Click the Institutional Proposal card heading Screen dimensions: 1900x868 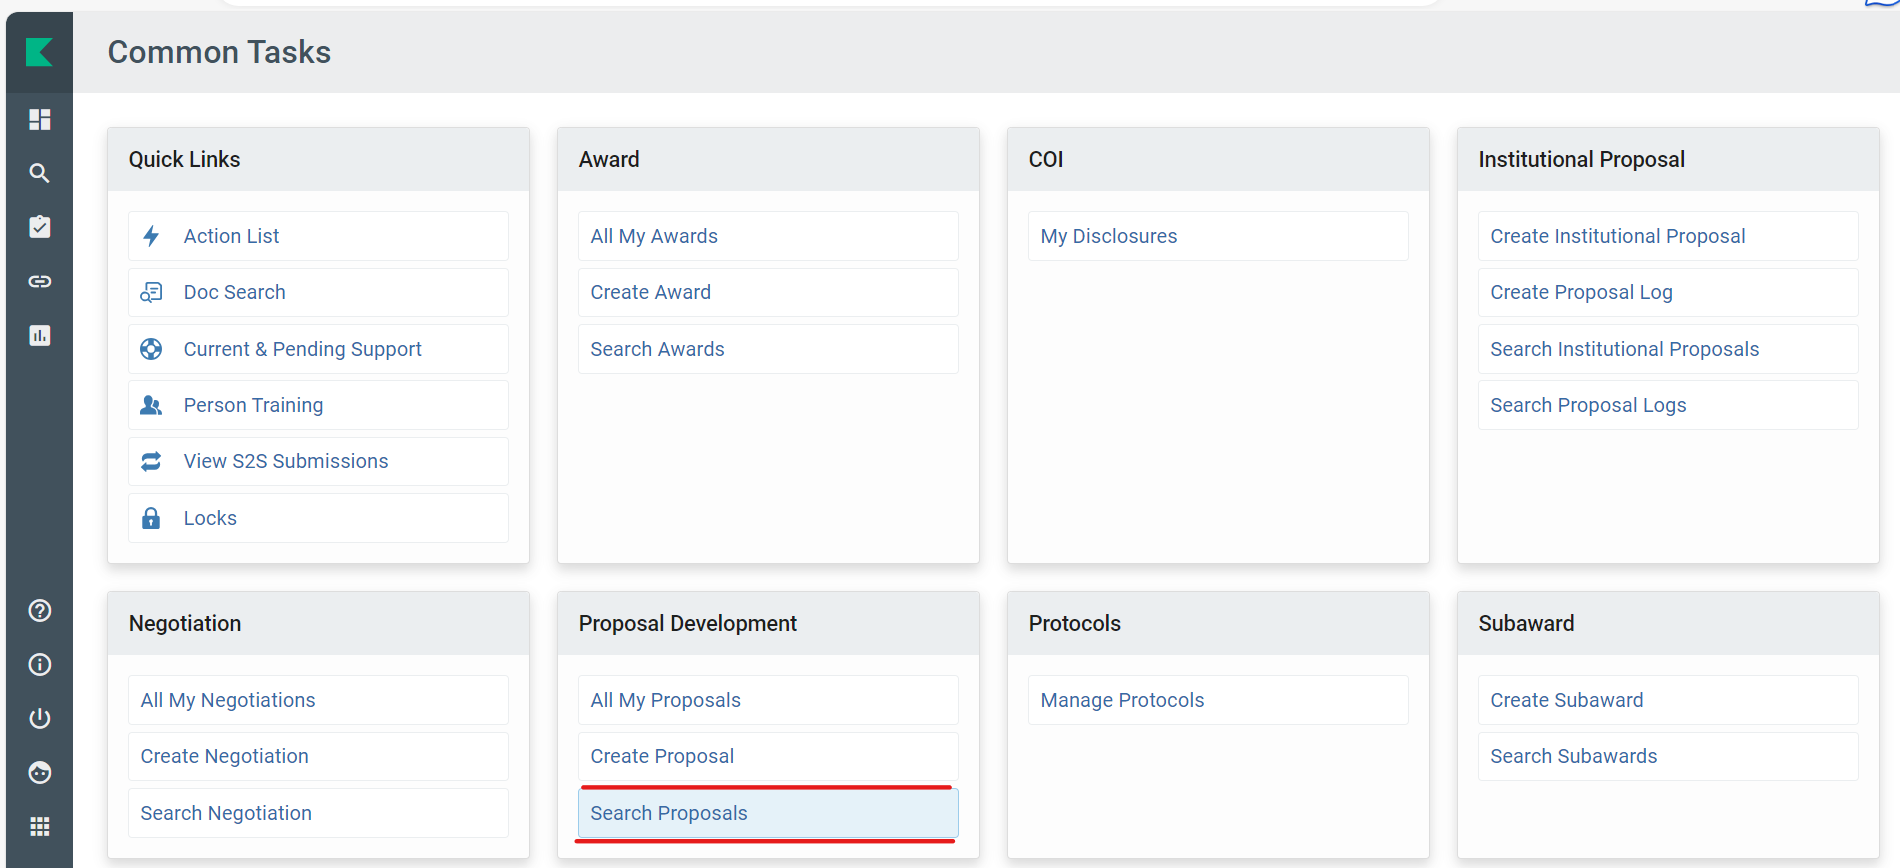1581,159
